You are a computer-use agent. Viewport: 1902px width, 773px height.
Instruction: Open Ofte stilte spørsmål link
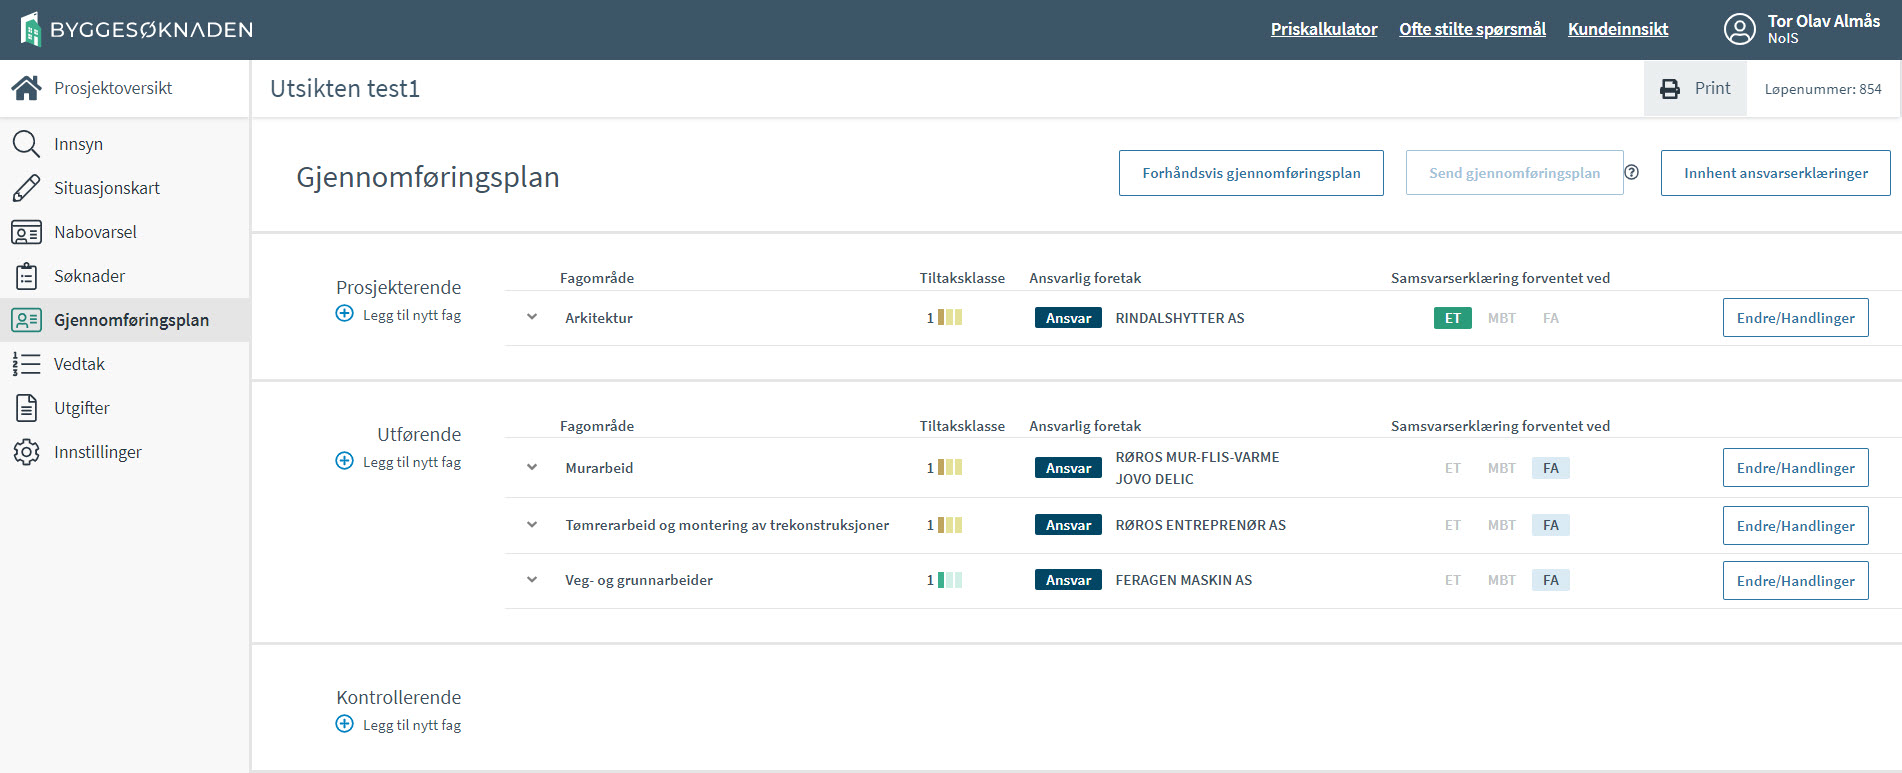point(1472,29)
